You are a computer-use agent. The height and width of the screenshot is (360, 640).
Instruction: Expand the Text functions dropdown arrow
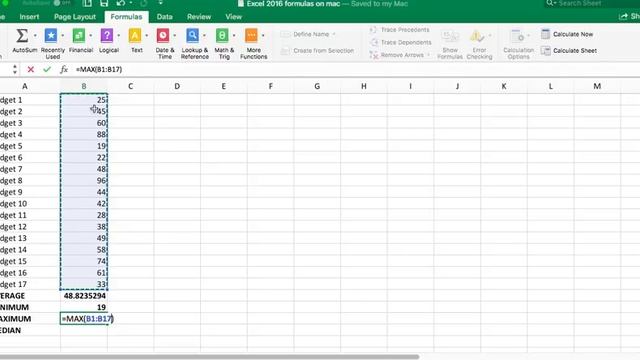click(x=147, y=36)
